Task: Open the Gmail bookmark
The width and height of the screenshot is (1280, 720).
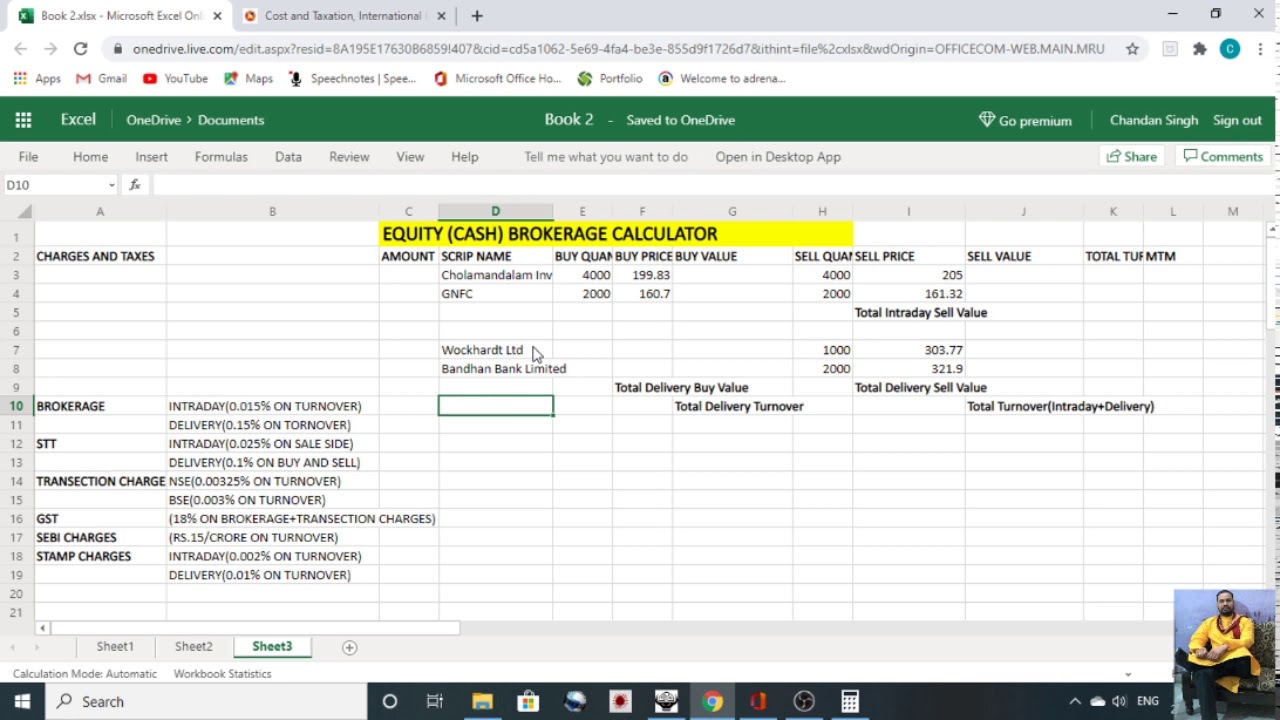Action: pyautogui.click(x=101, y=78)
